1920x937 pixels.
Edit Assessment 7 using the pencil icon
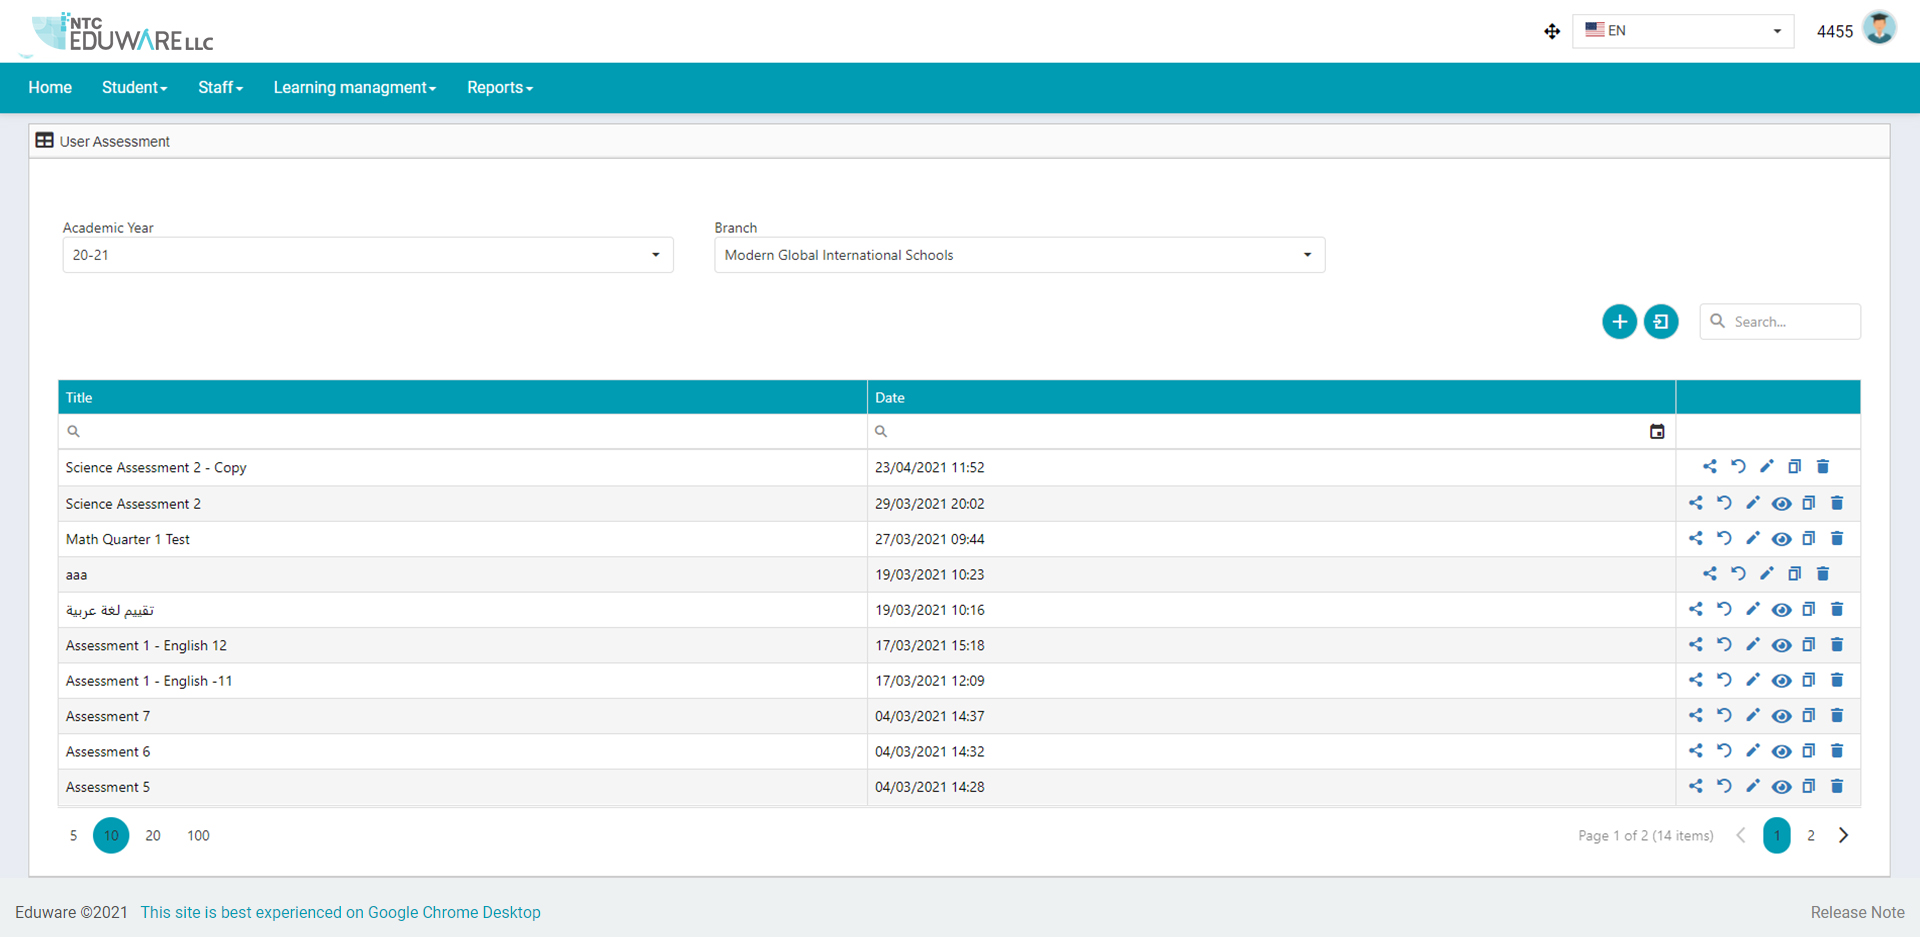(x=1752, y=715)
